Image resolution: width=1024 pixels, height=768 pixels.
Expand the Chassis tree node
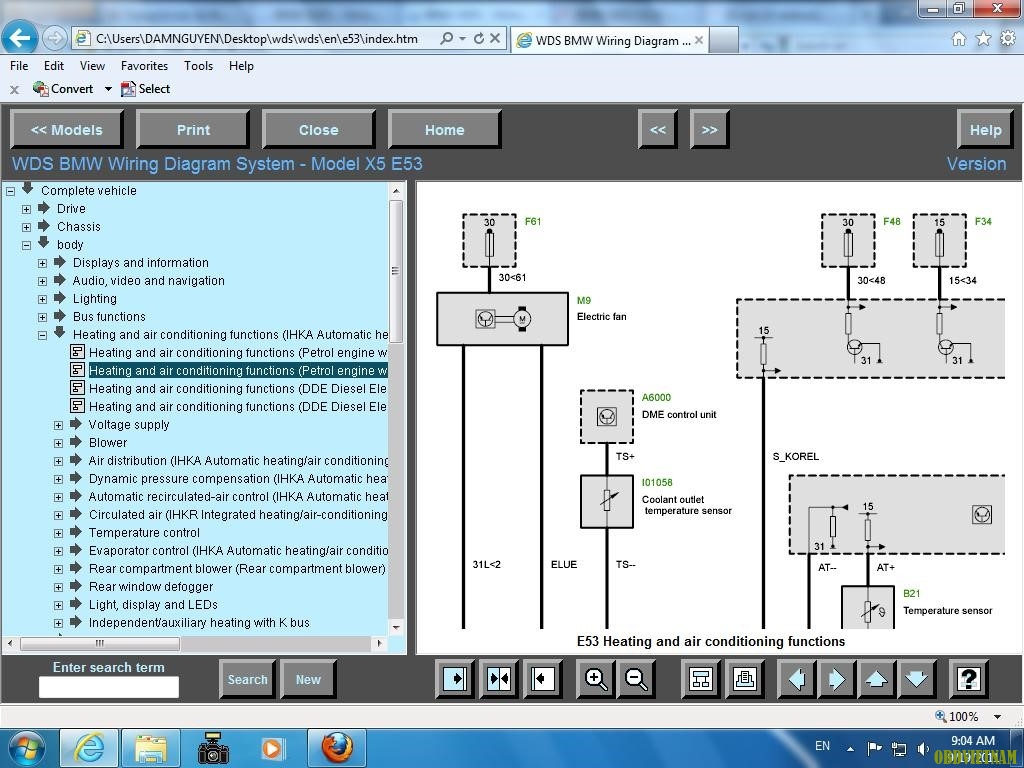pyautogui.click(x=26, y=227)
